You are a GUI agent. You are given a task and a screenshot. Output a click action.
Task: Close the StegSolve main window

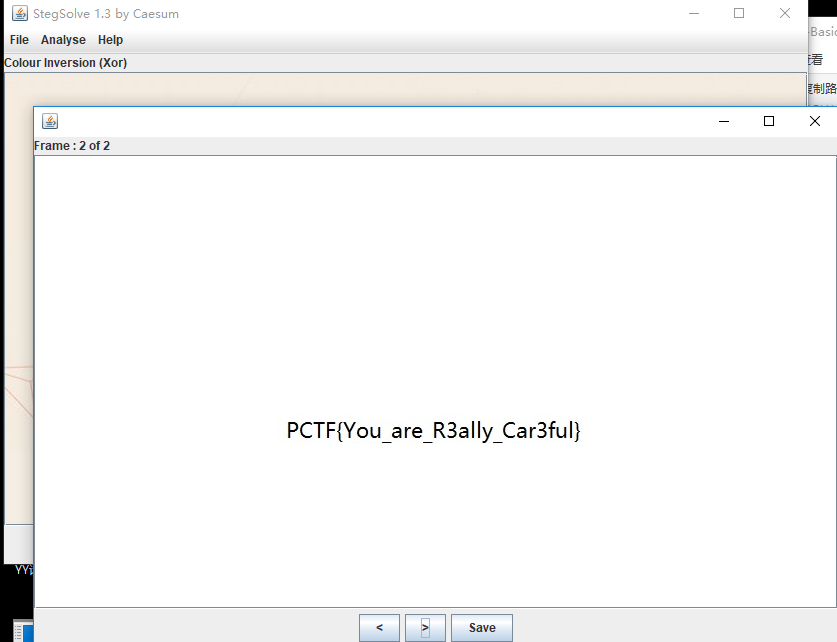tap(785, 14)
